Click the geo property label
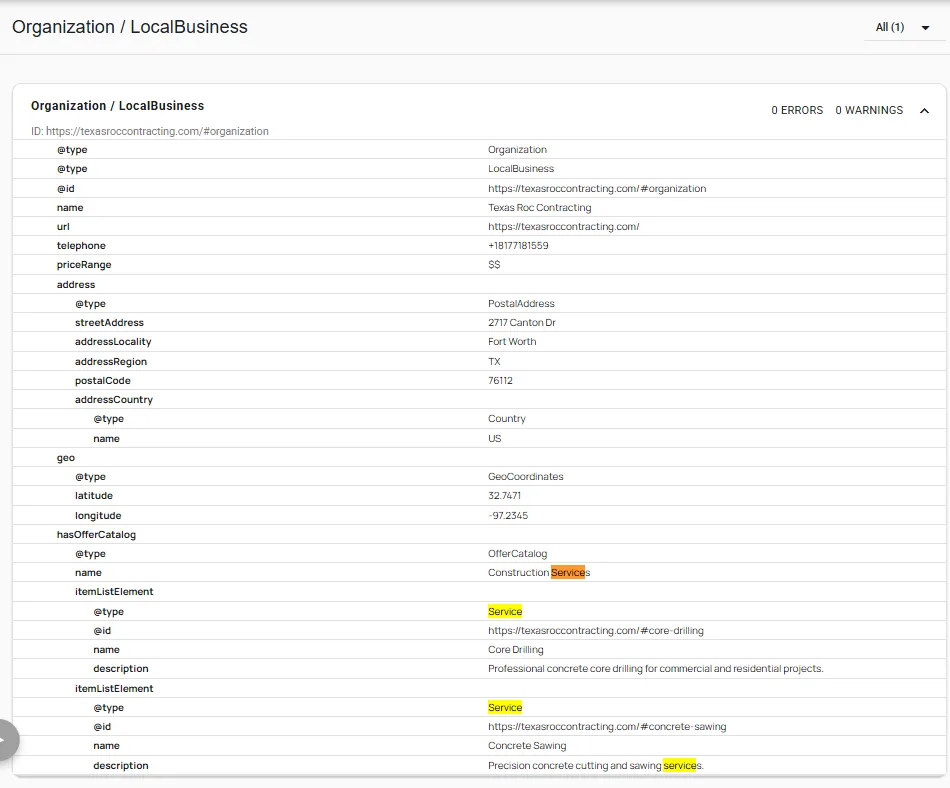The height and width of the screenshot is (788, 950). coord(66,458)
